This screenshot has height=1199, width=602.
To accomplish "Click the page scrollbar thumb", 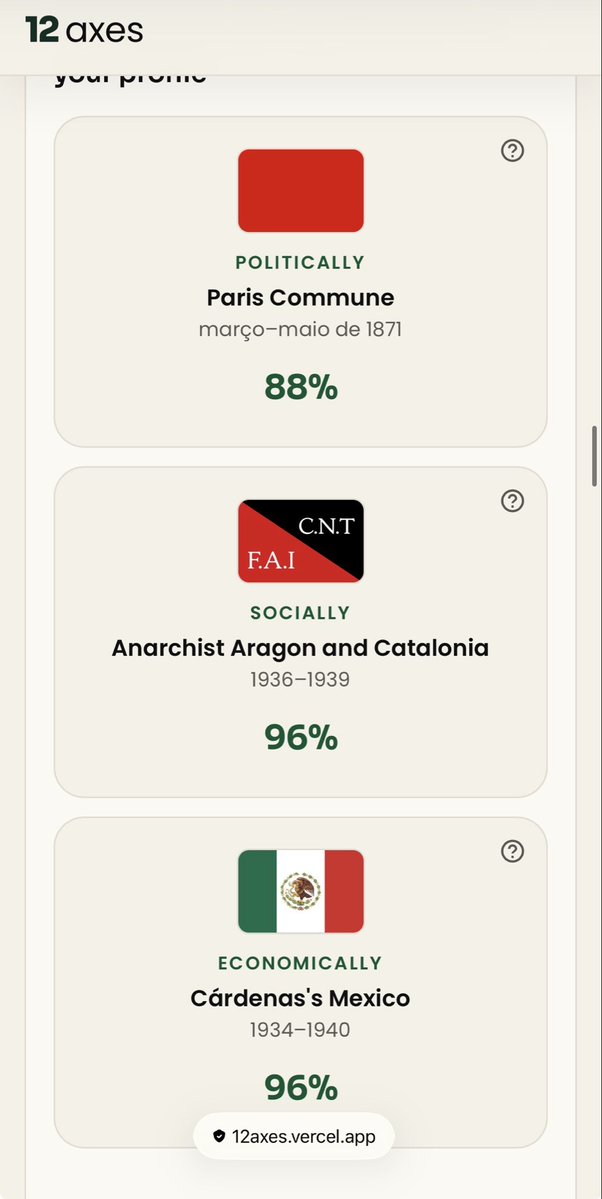I will pyautogui.click(x=595, y=457).
